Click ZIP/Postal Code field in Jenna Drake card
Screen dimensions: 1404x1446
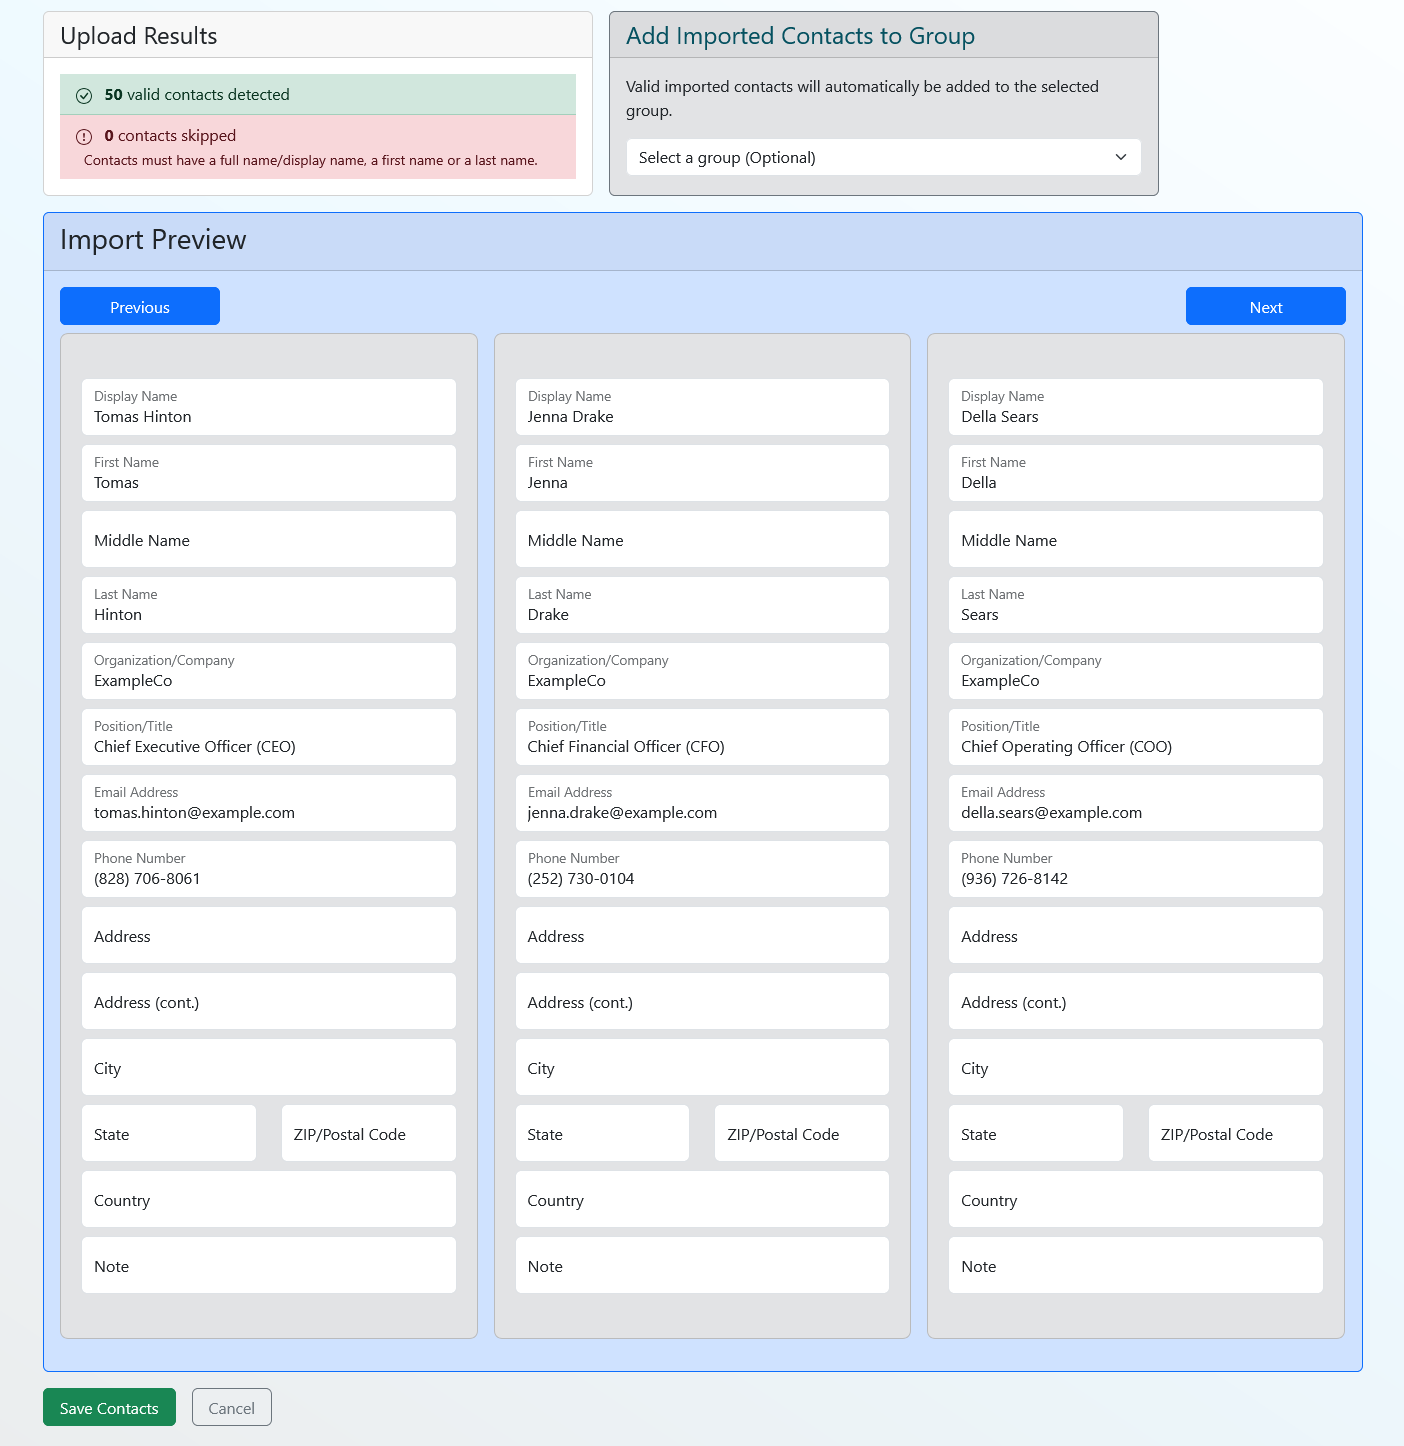[x=802, y=1133]
